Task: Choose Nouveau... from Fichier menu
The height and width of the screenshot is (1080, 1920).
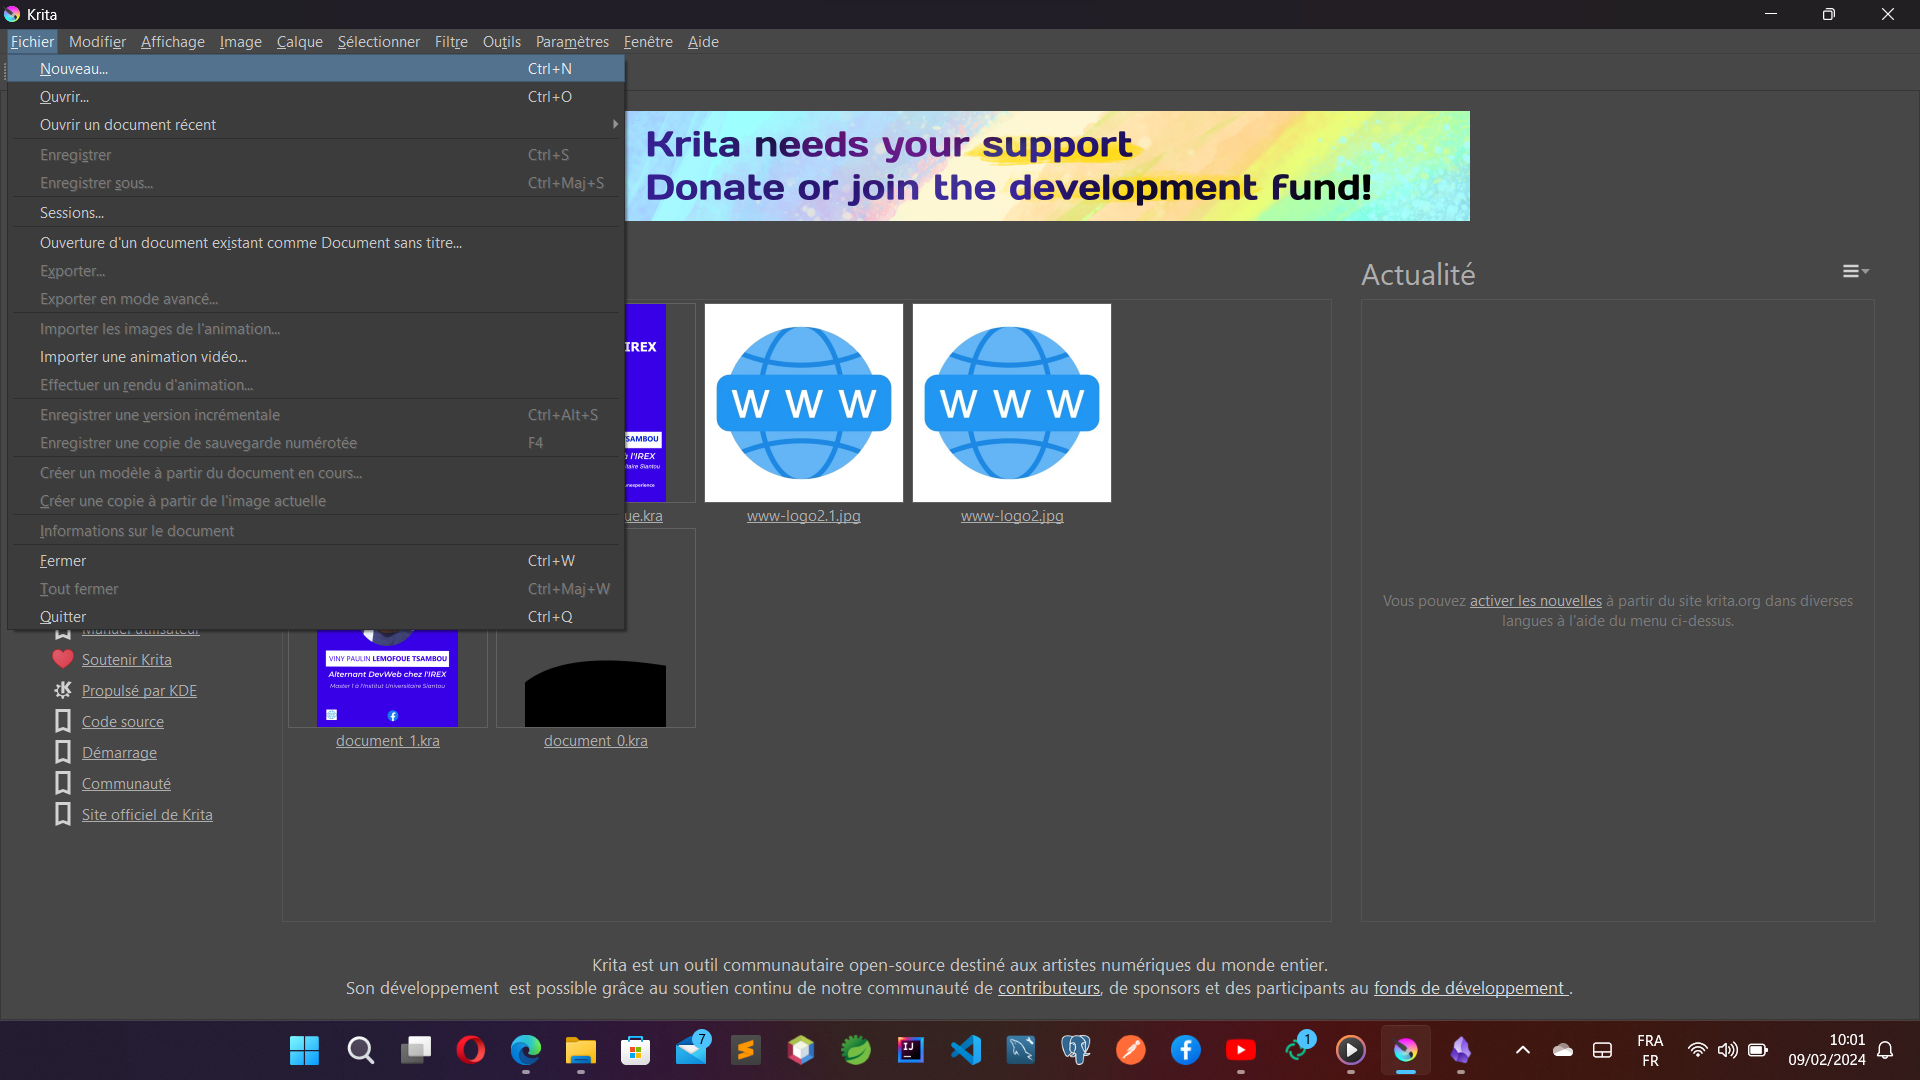Action: pyautogui.click(x=316, y=69)
